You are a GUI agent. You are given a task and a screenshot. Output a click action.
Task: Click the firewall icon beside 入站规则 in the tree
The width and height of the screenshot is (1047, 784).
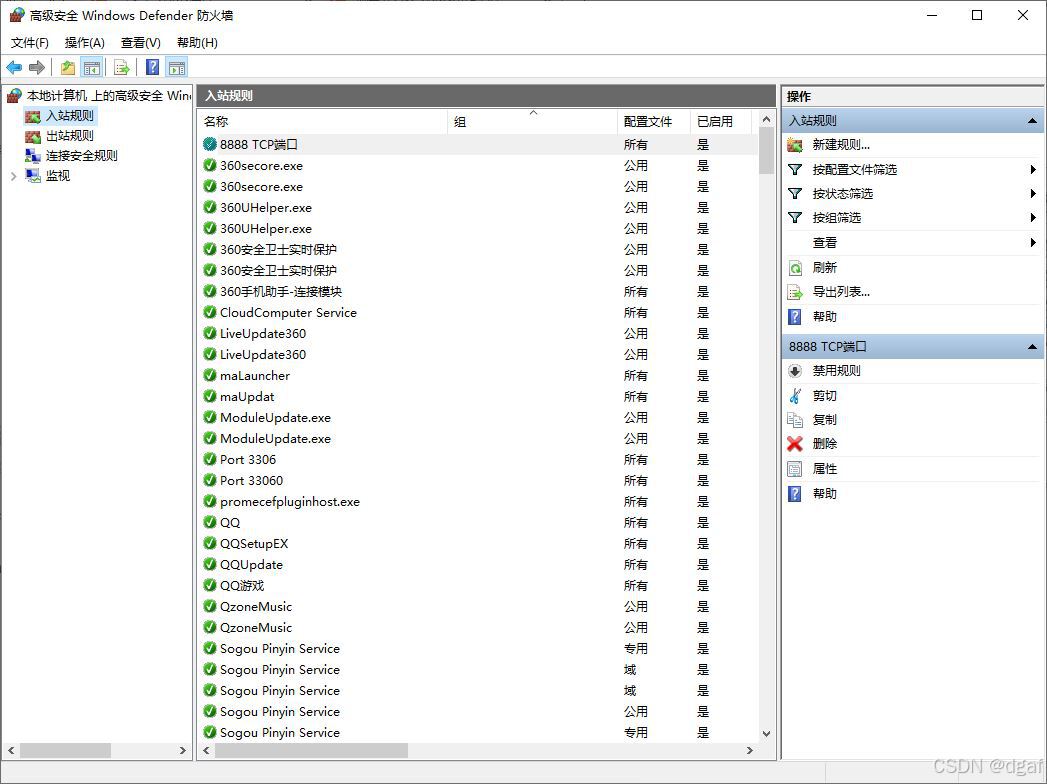(x=33, y=116)
